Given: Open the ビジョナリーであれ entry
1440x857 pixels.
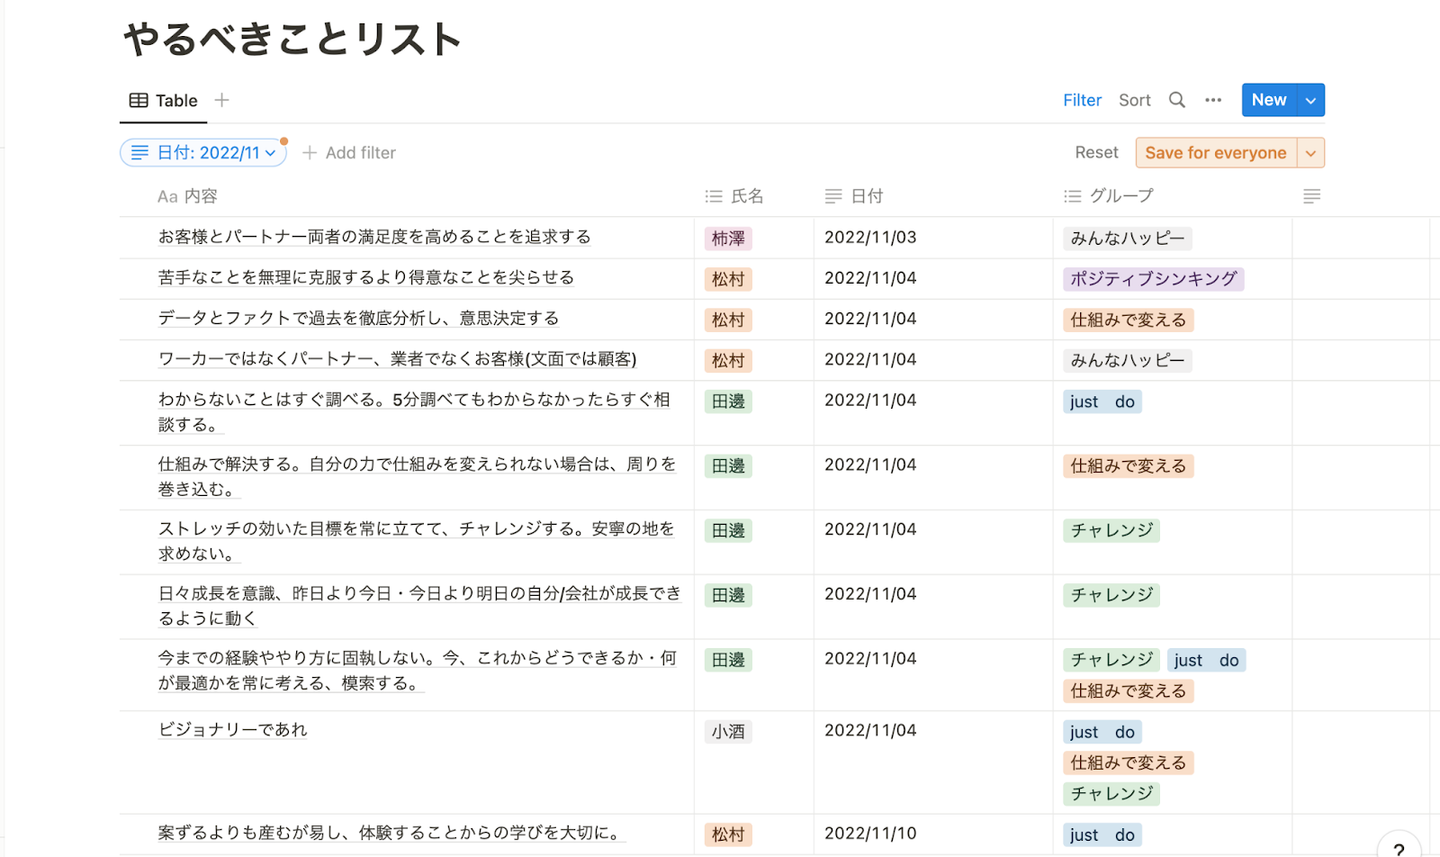Looking at the screenshot, I should (x=233, y=730).
